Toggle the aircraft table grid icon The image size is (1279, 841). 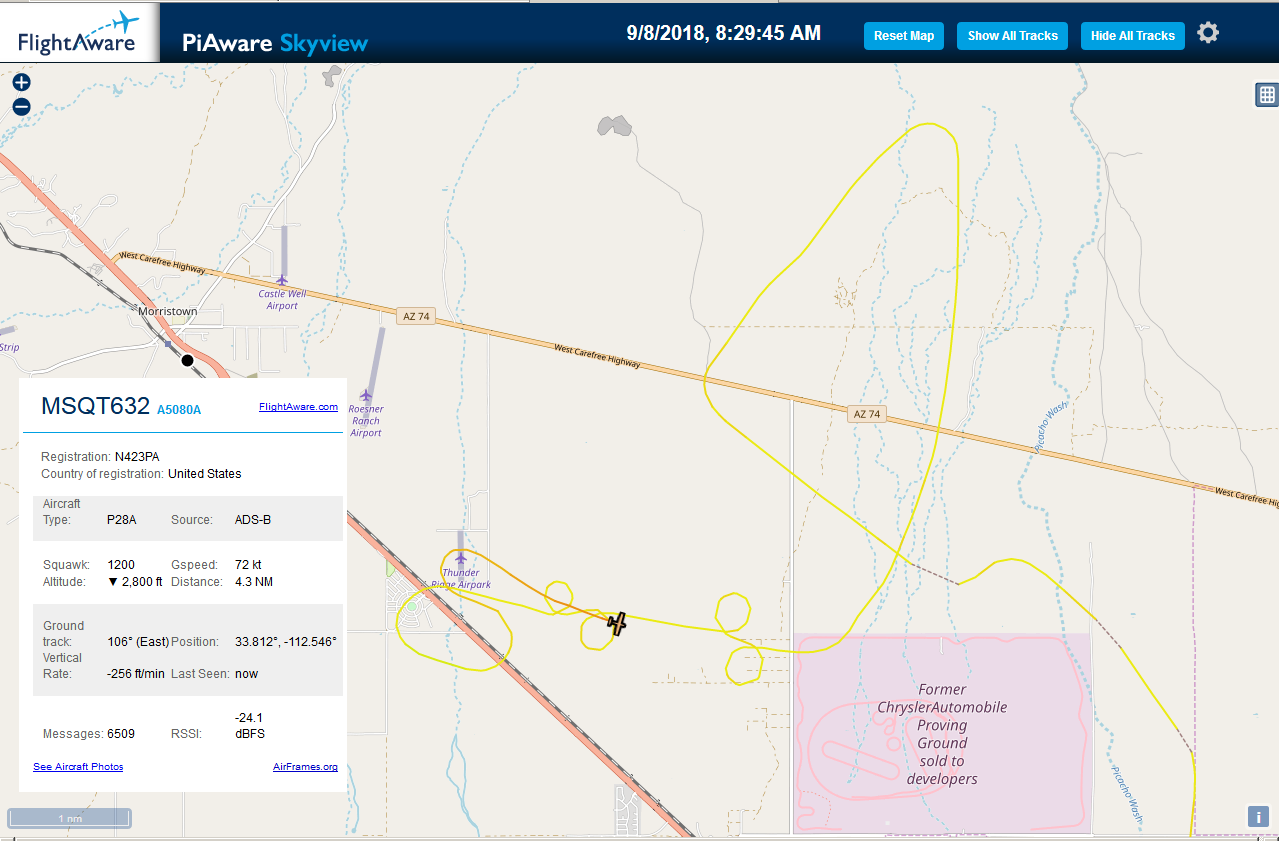pyautogui.click(x=1267, y=95)
